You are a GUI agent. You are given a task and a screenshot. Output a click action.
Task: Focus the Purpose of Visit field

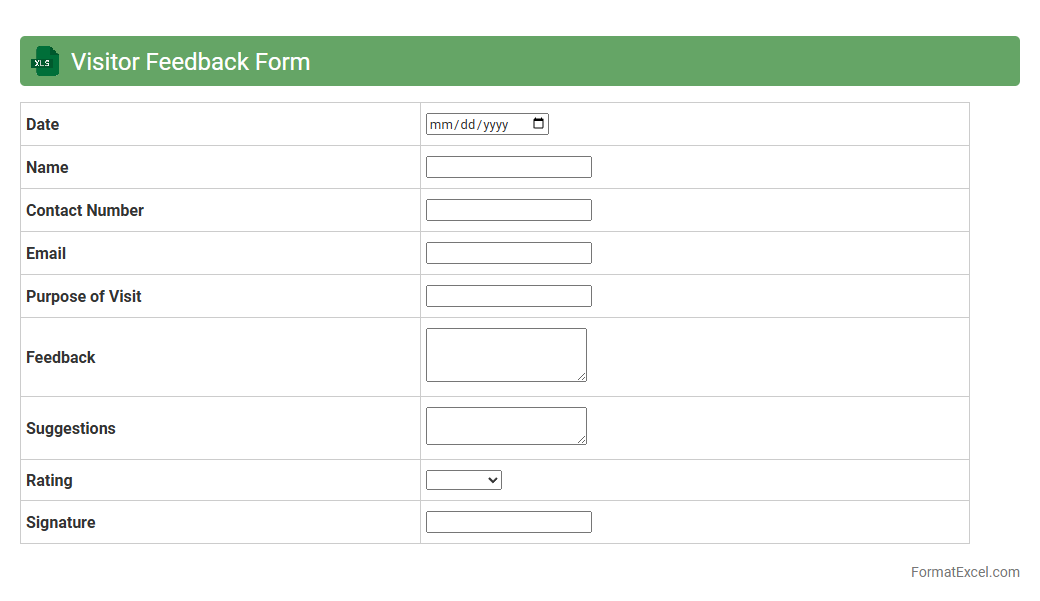[508, 296]
